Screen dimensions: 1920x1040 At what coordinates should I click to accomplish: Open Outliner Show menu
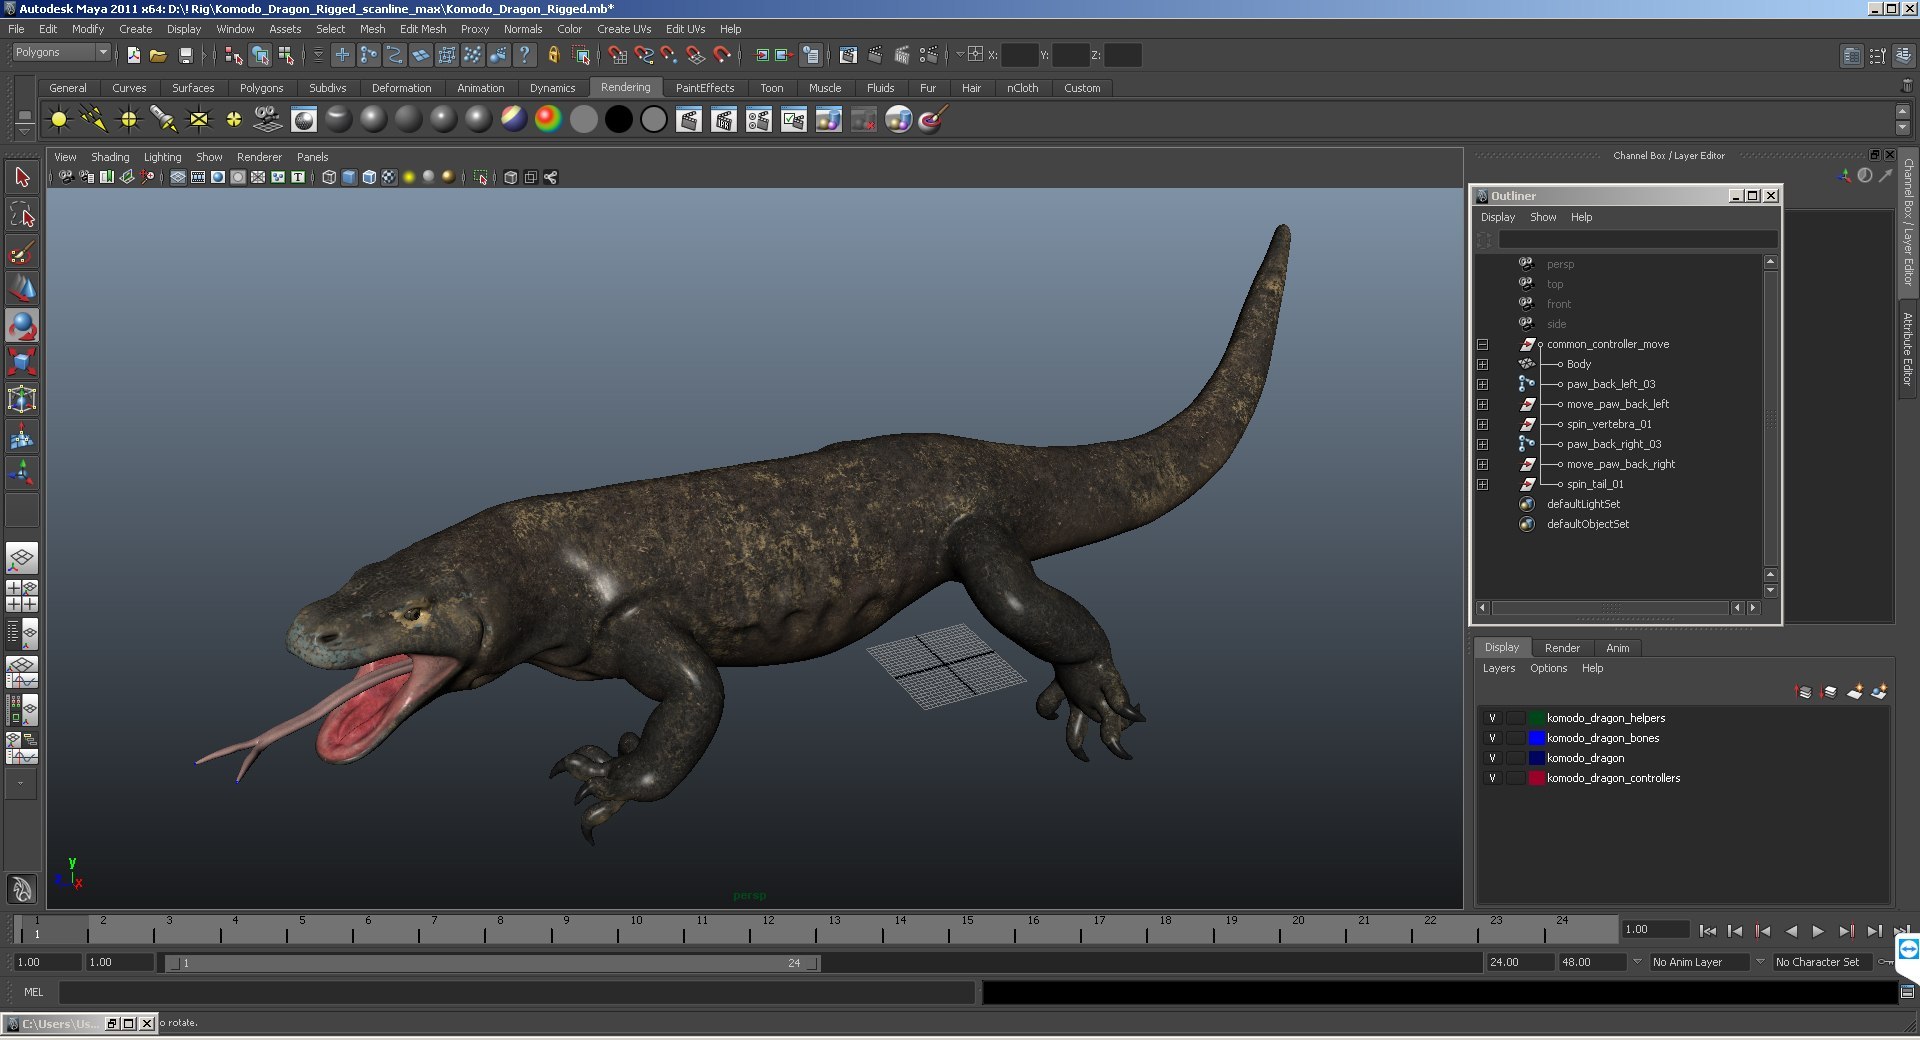[x=1543, y=217]
